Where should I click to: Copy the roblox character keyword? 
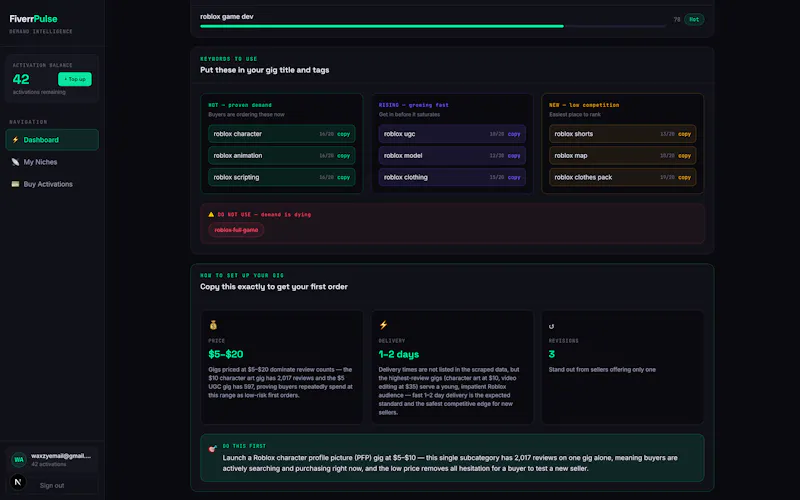click(x=343, y=134)
